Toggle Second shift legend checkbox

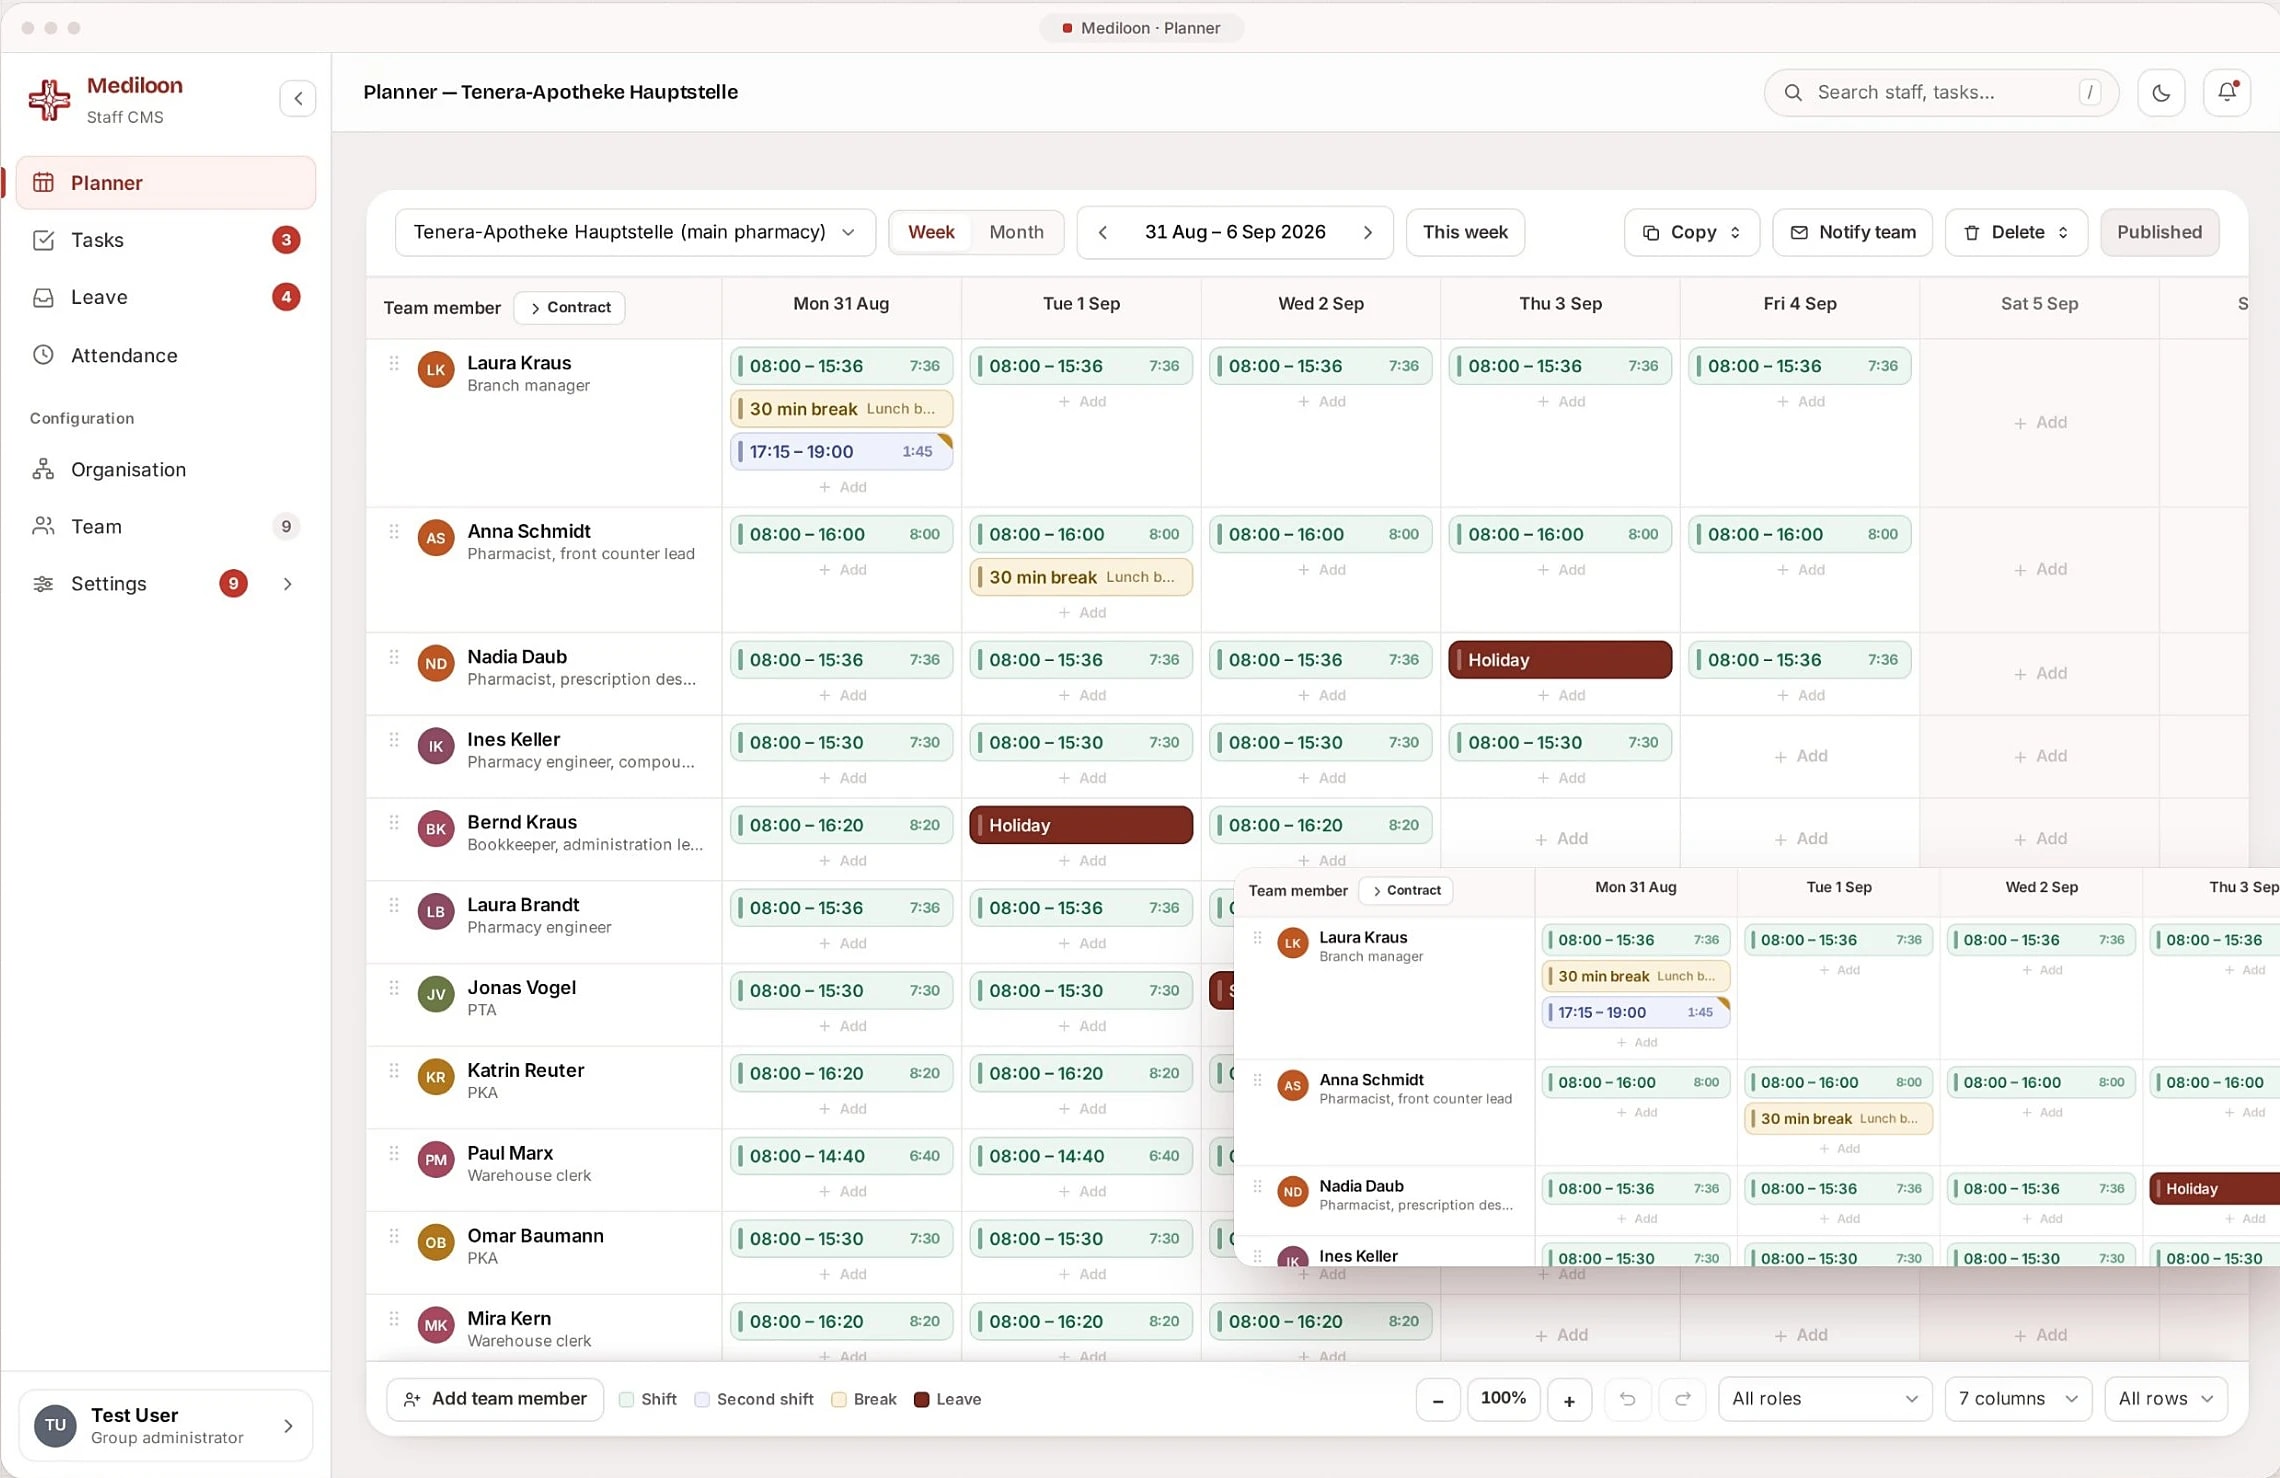click(702, 1399)
